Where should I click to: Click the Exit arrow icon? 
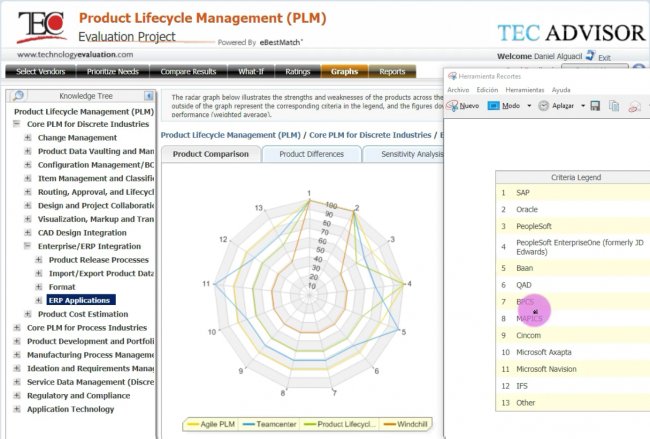pyautogui.click(x=590, y=56)
